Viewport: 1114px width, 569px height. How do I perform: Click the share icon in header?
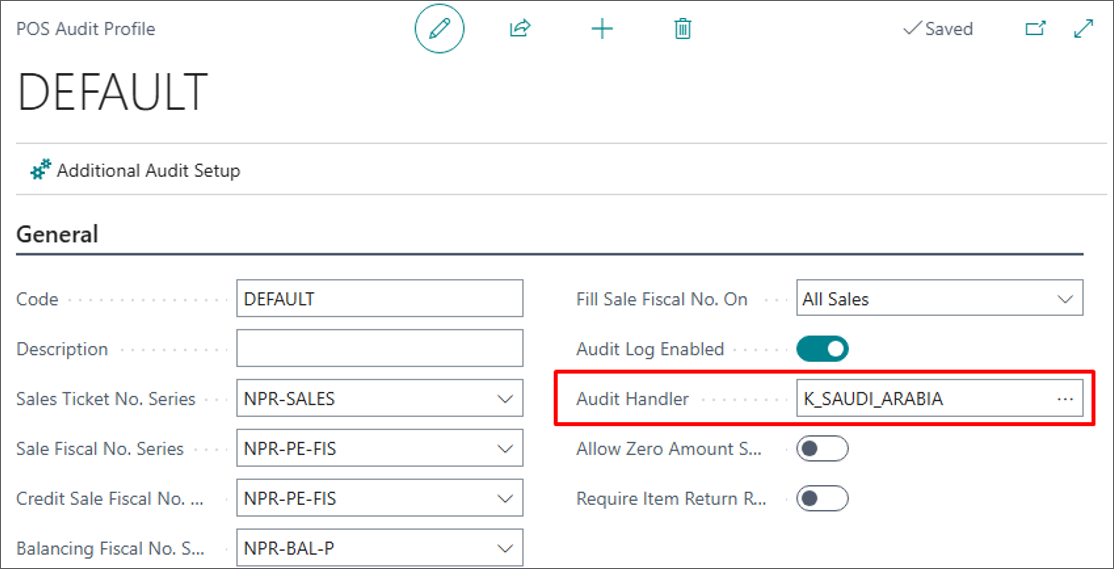tap(520, 29)
